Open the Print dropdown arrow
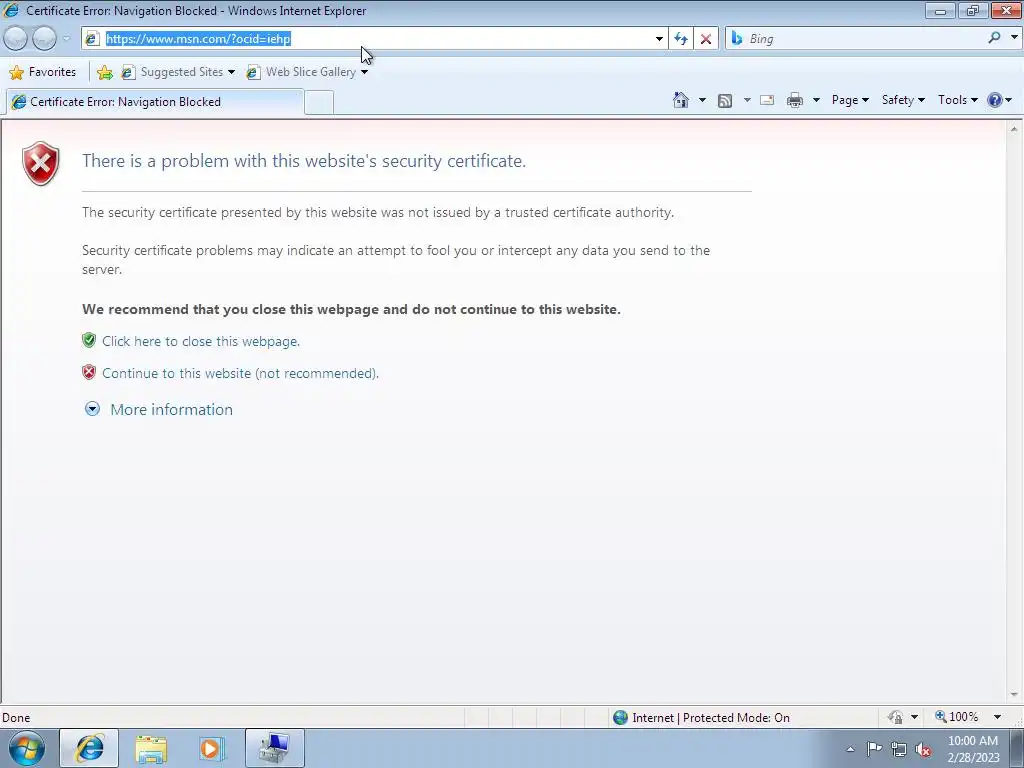1024x768 pixels. click(x=816, y=100)
